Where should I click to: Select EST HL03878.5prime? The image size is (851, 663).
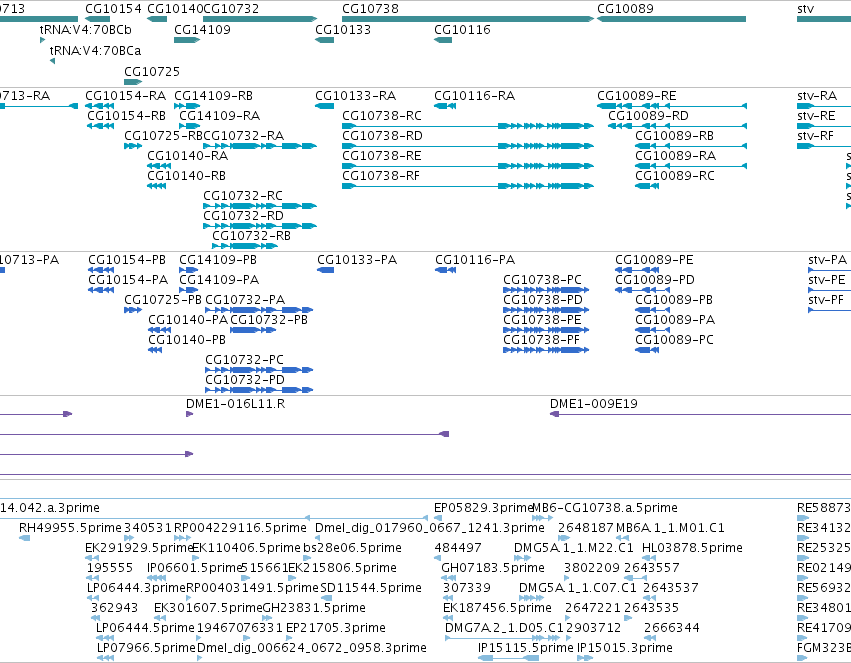coord(693,548)
